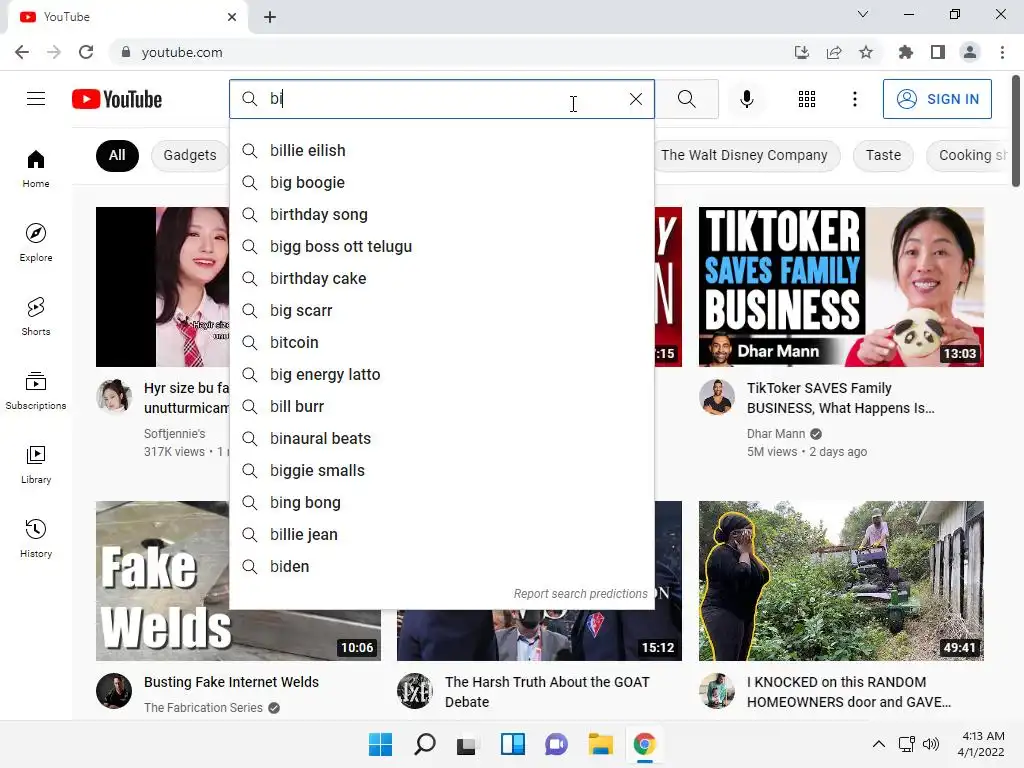The image size is (1024, 768).
Task: Open Shorts in the sidebar
Action: click(x=36, y=317)
